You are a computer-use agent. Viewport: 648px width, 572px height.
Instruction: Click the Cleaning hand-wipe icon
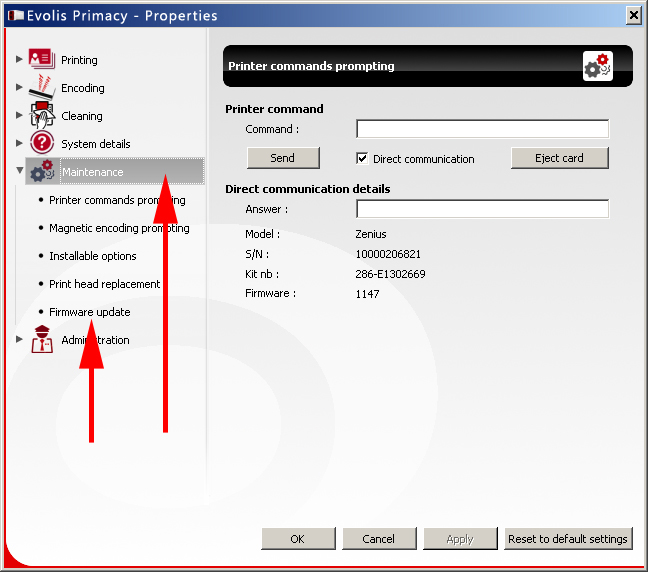(x=41, y=115)
